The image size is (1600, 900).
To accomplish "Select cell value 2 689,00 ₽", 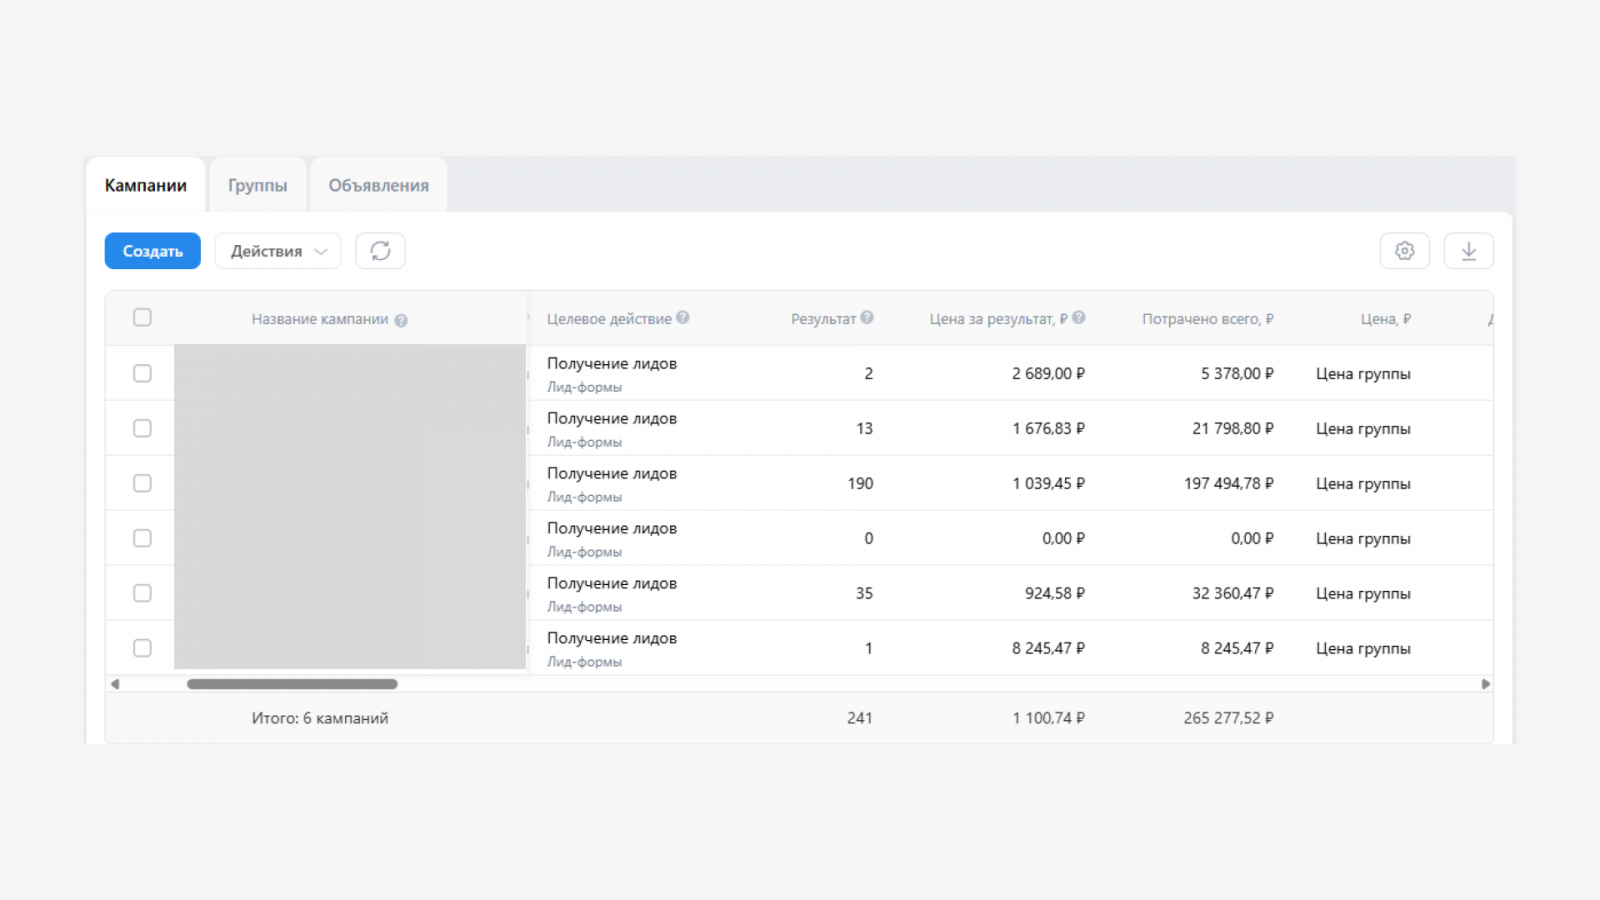I will tap(1049, 373).
